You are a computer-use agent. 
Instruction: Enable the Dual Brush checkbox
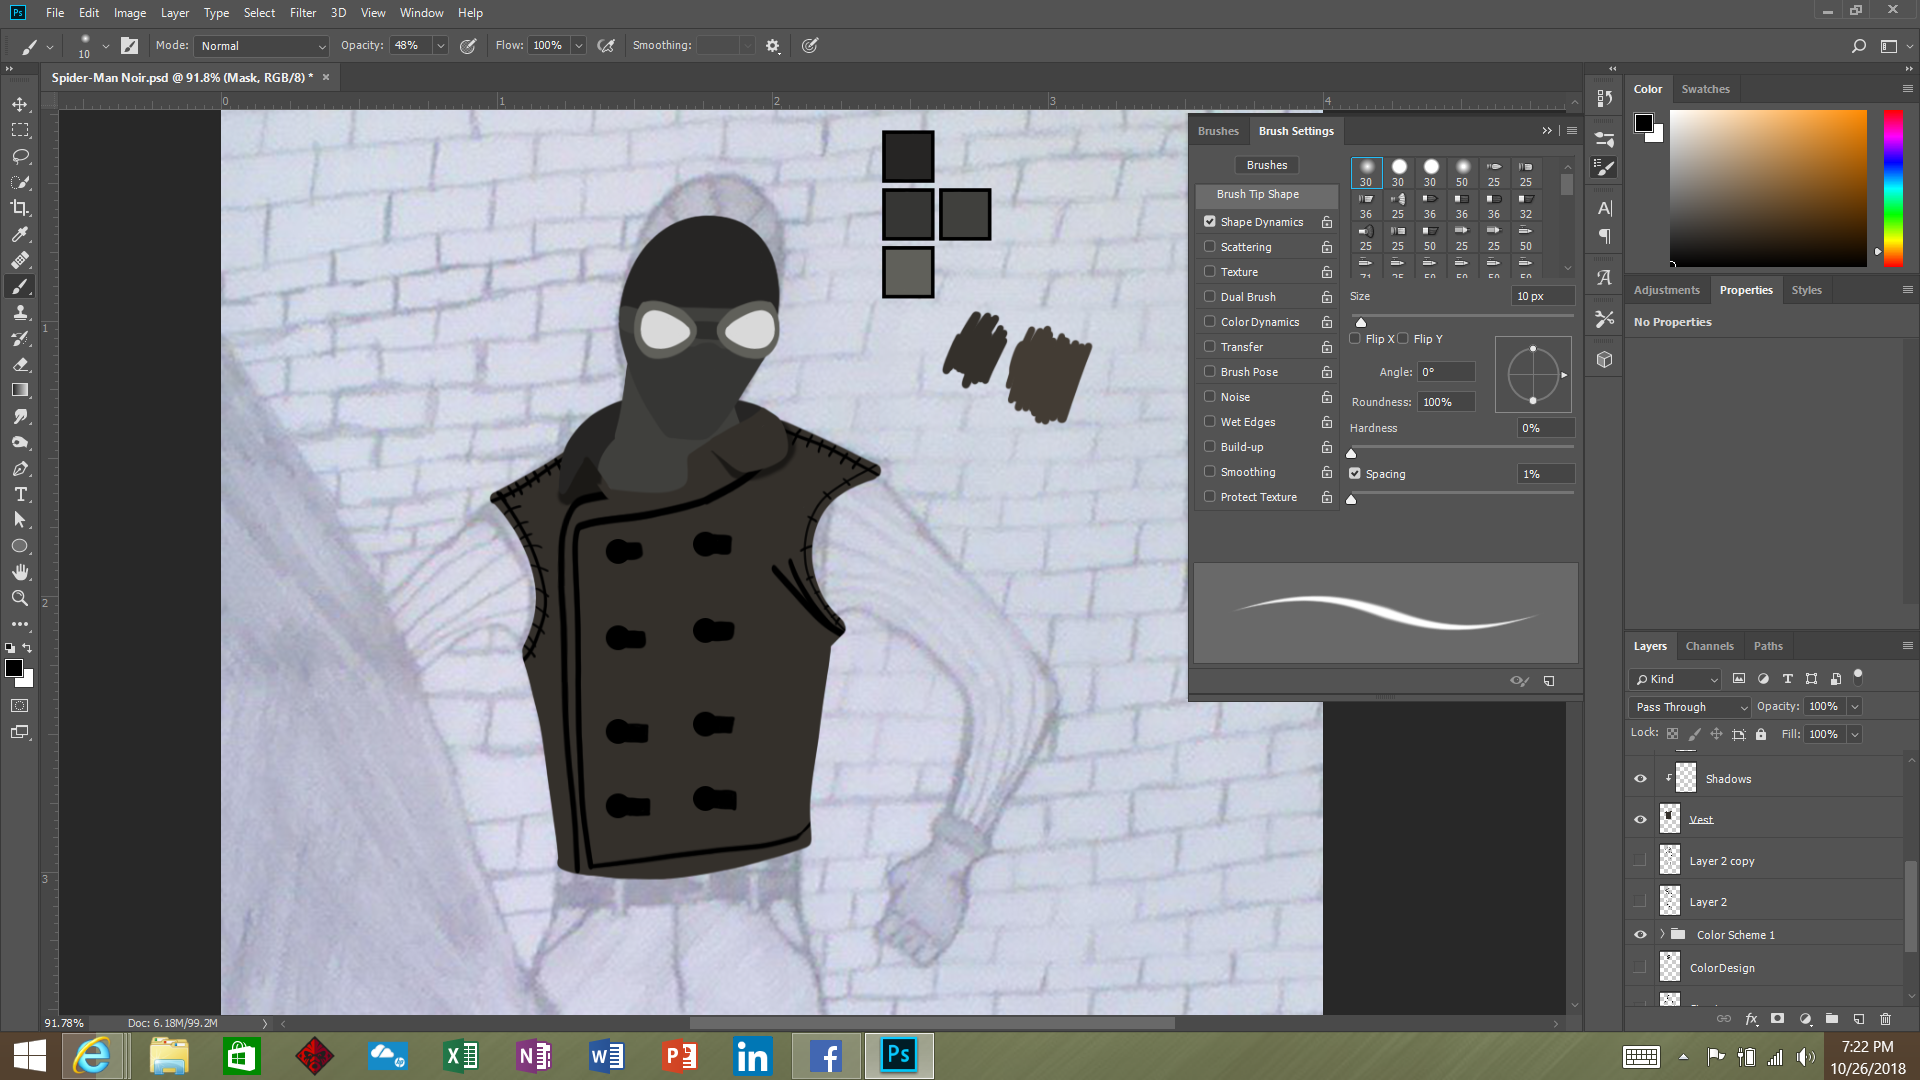coord(1210,296)
